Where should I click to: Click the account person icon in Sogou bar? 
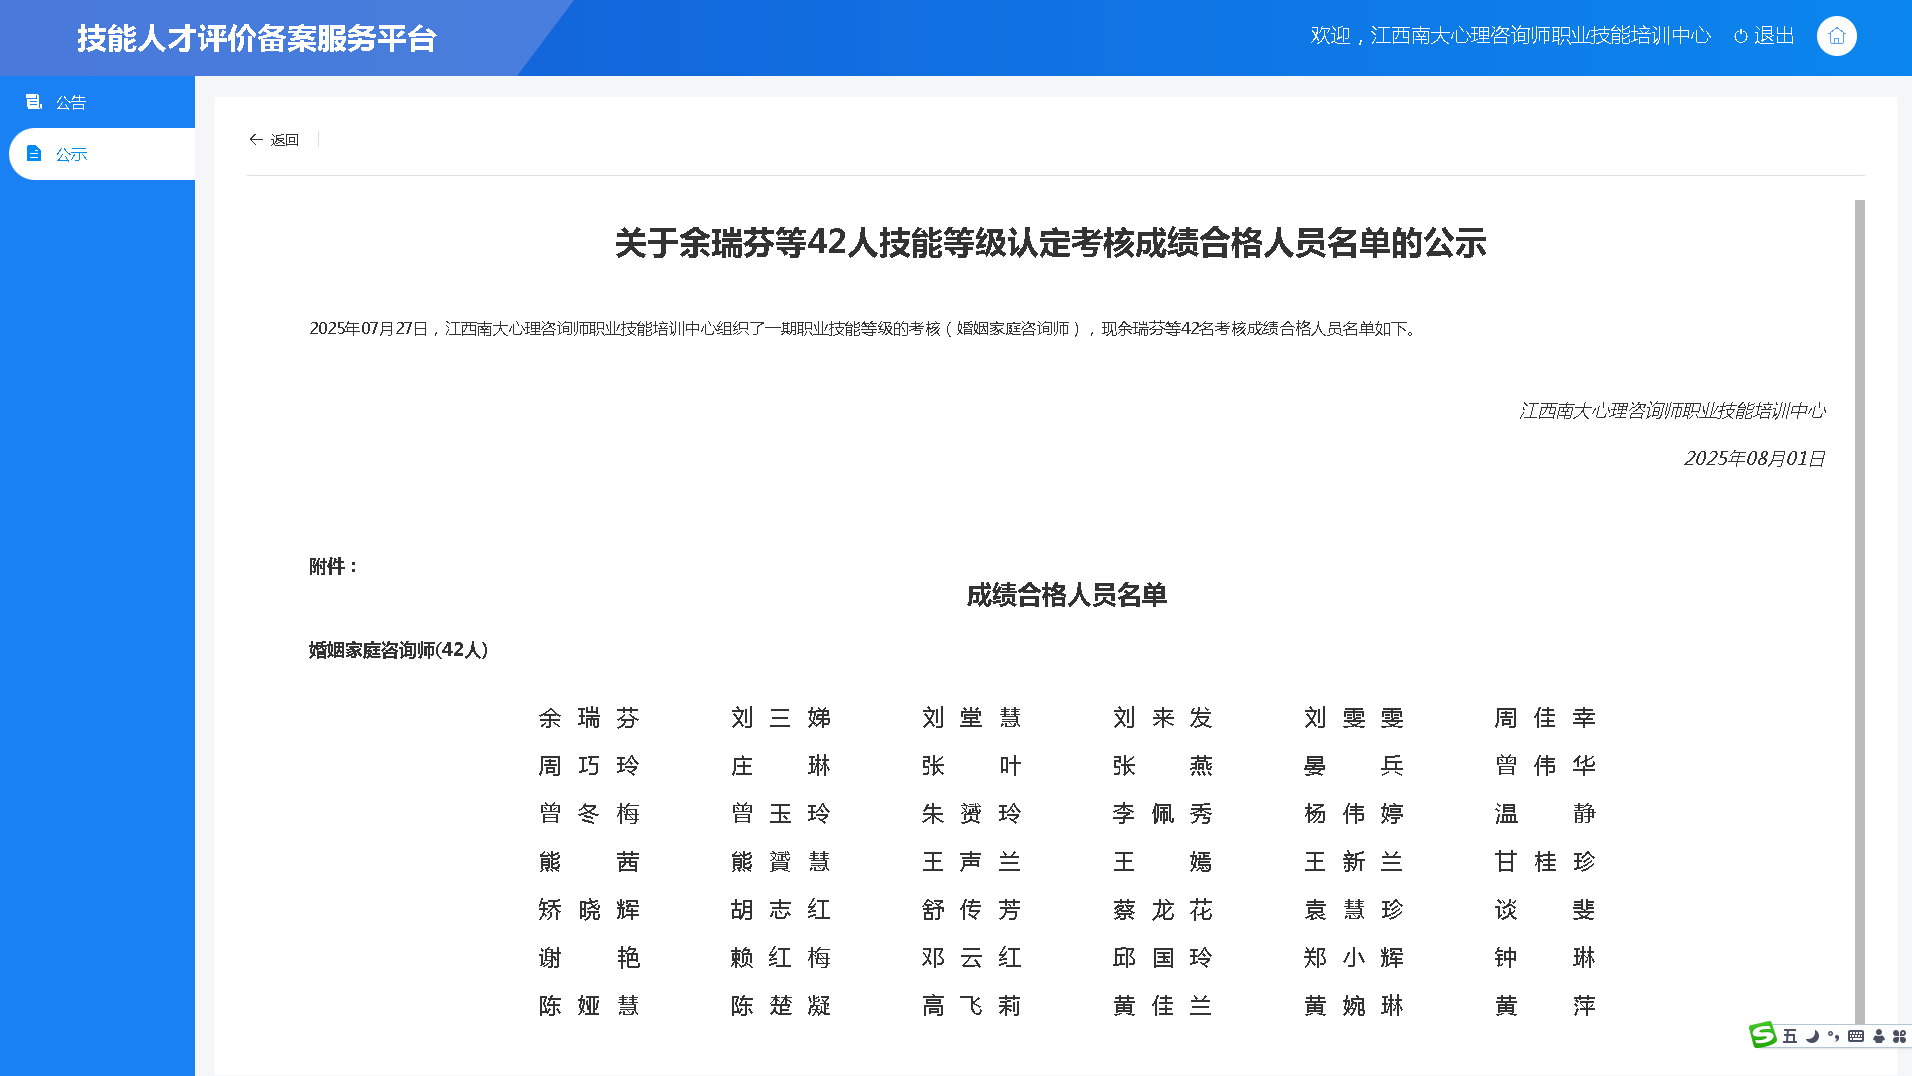pyautogui.click(x=1879, y=1037)
